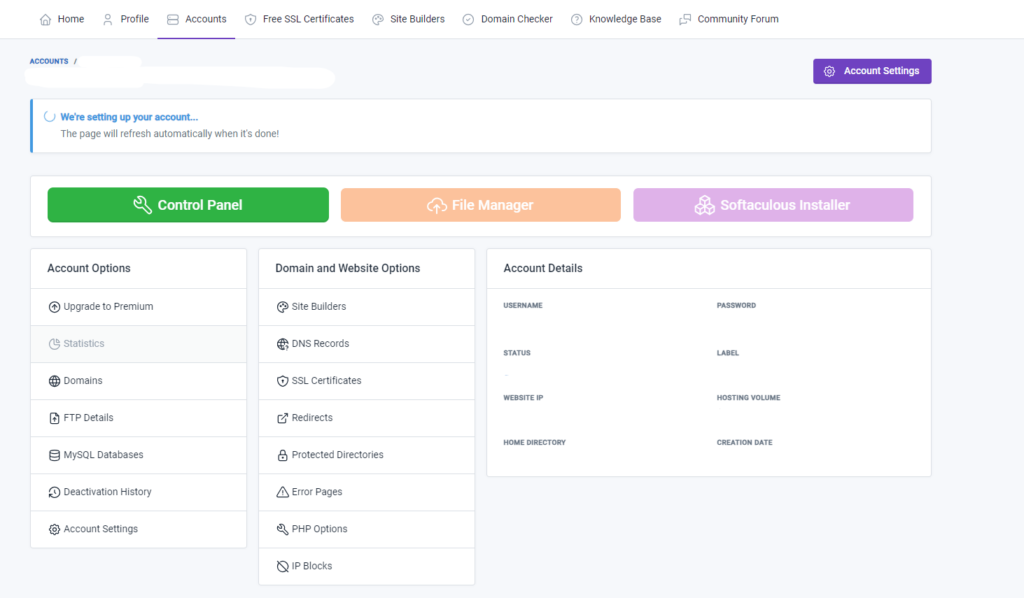Click the DNS Records globe icon
The image size is (1024, 598).
(x=282, y=344)
